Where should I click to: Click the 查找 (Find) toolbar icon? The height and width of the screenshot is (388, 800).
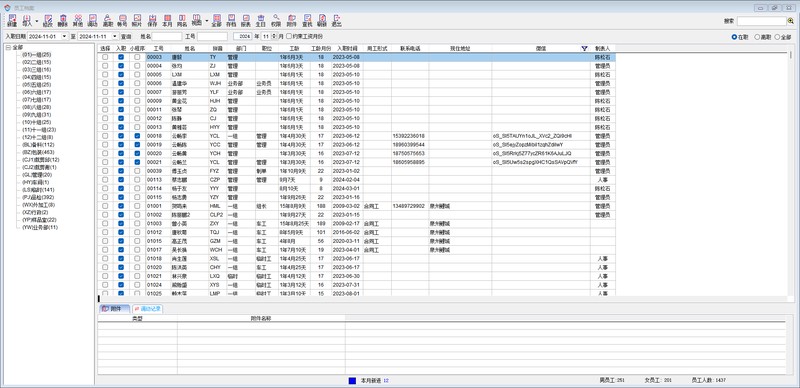(x=307, y=20)
